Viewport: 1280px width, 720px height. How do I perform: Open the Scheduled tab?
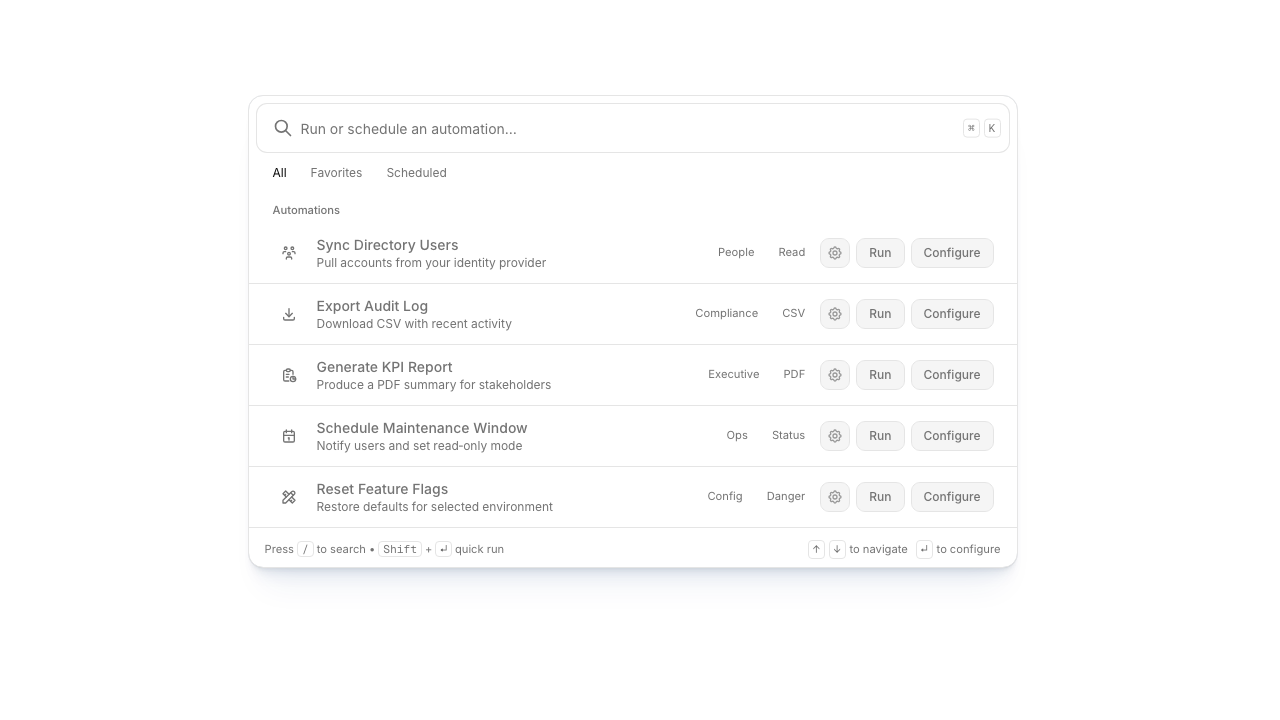point(416,172)
